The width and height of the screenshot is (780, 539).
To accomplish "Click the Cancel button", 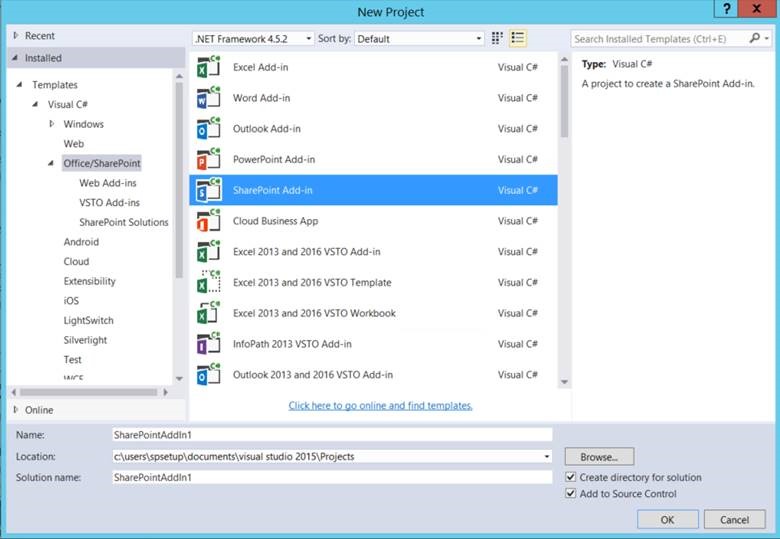I will coord(734,520).
